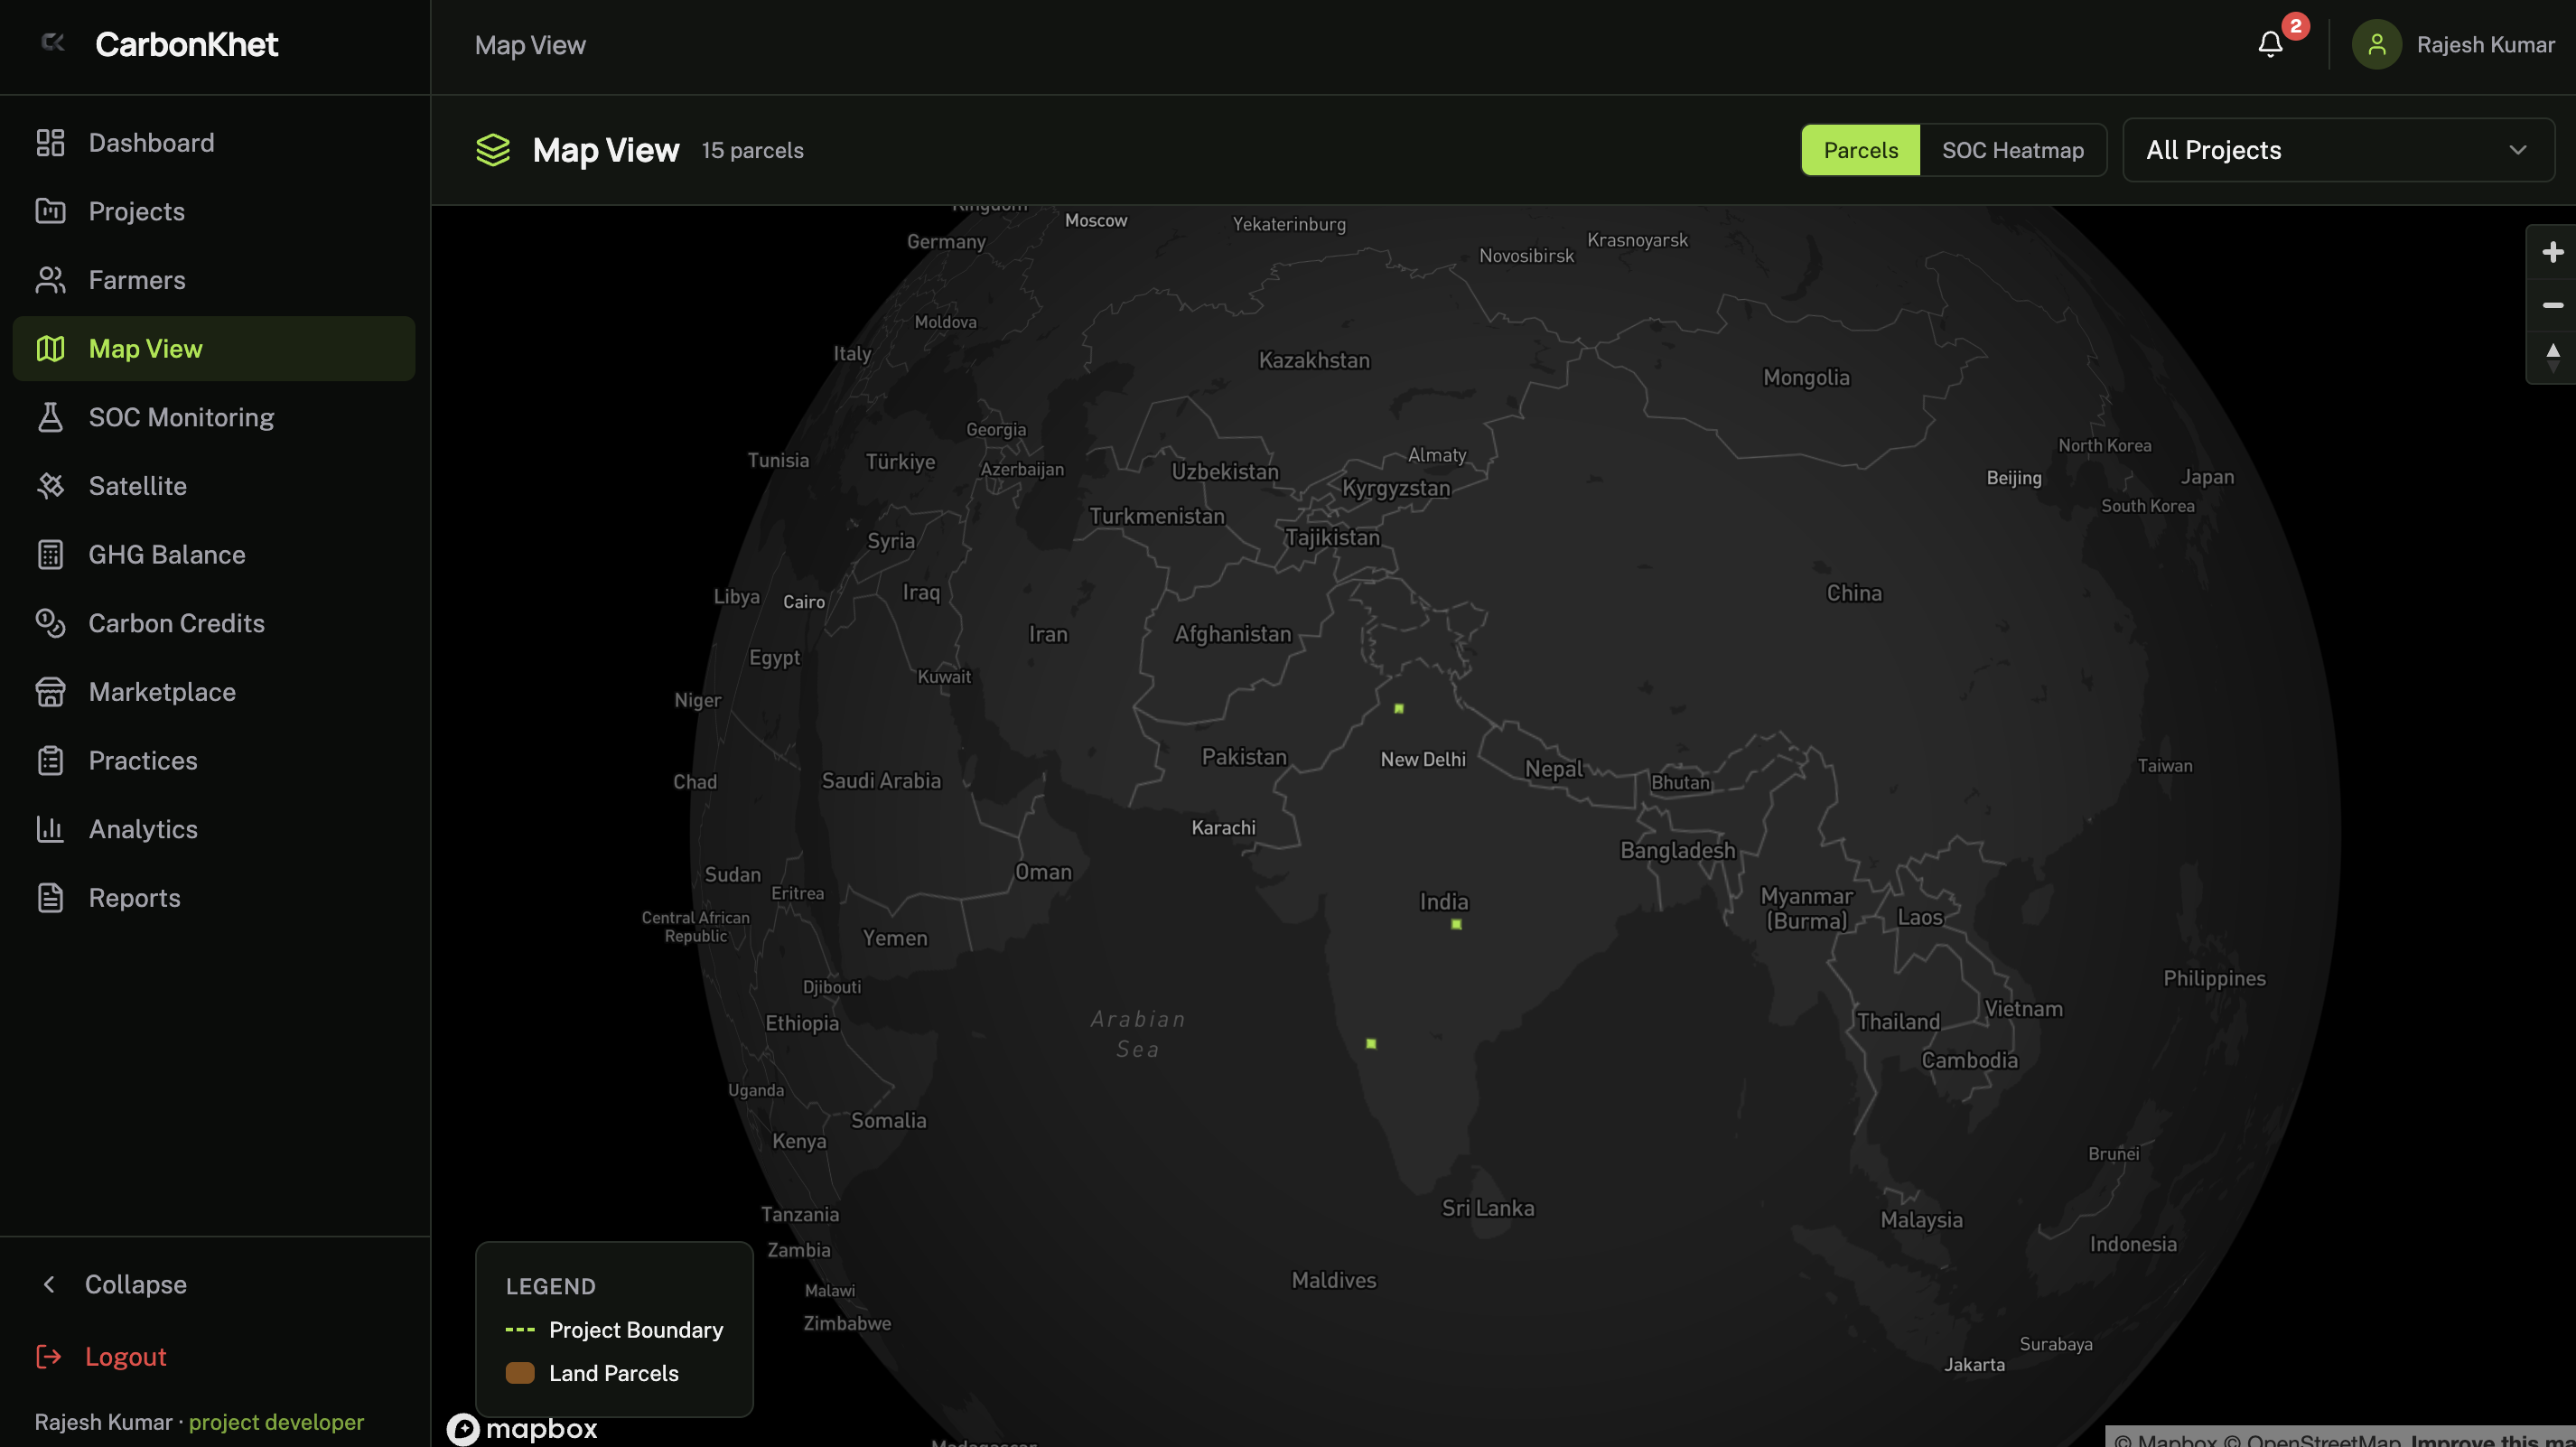The image size is (2576, 1447).
Task: Click the Arabian Sea map label
Action: click(x=1138, y=1034)
